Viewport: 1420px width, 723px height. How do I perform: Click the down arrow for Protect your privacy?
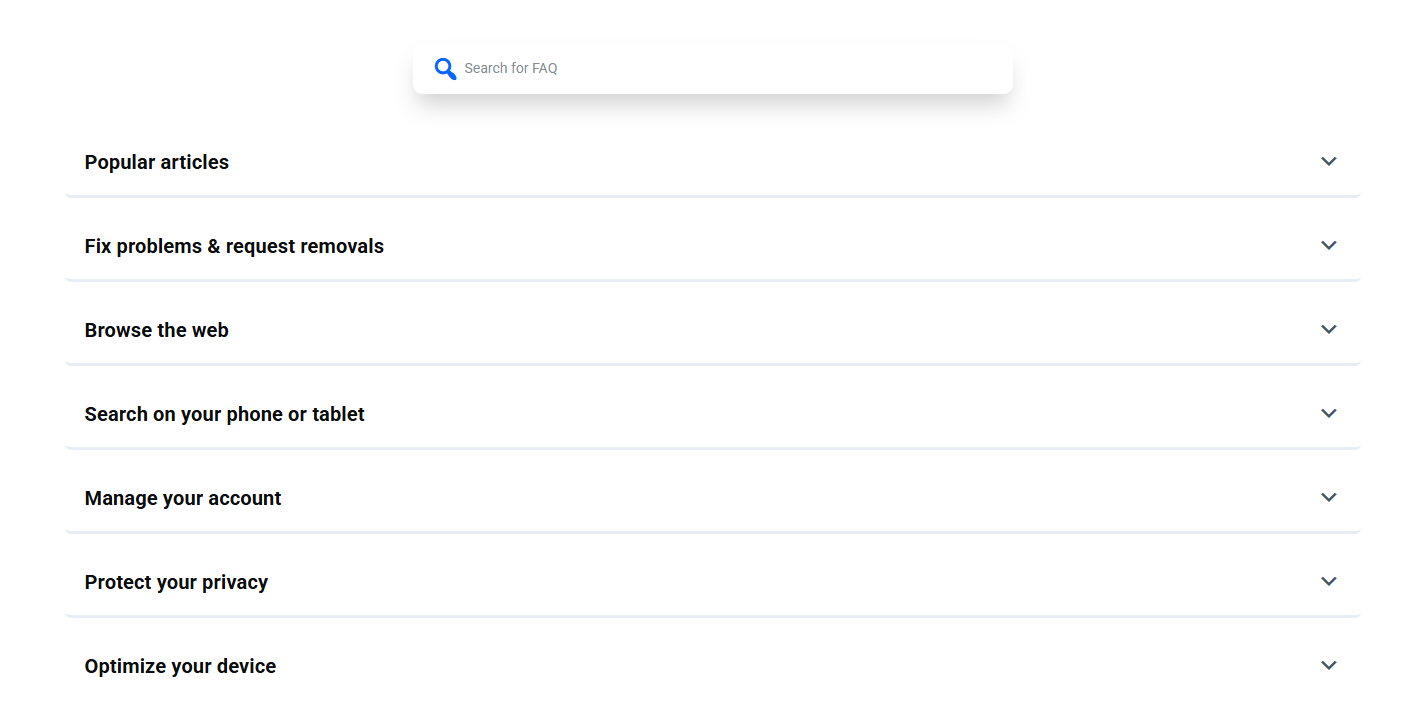(1328, 582)
